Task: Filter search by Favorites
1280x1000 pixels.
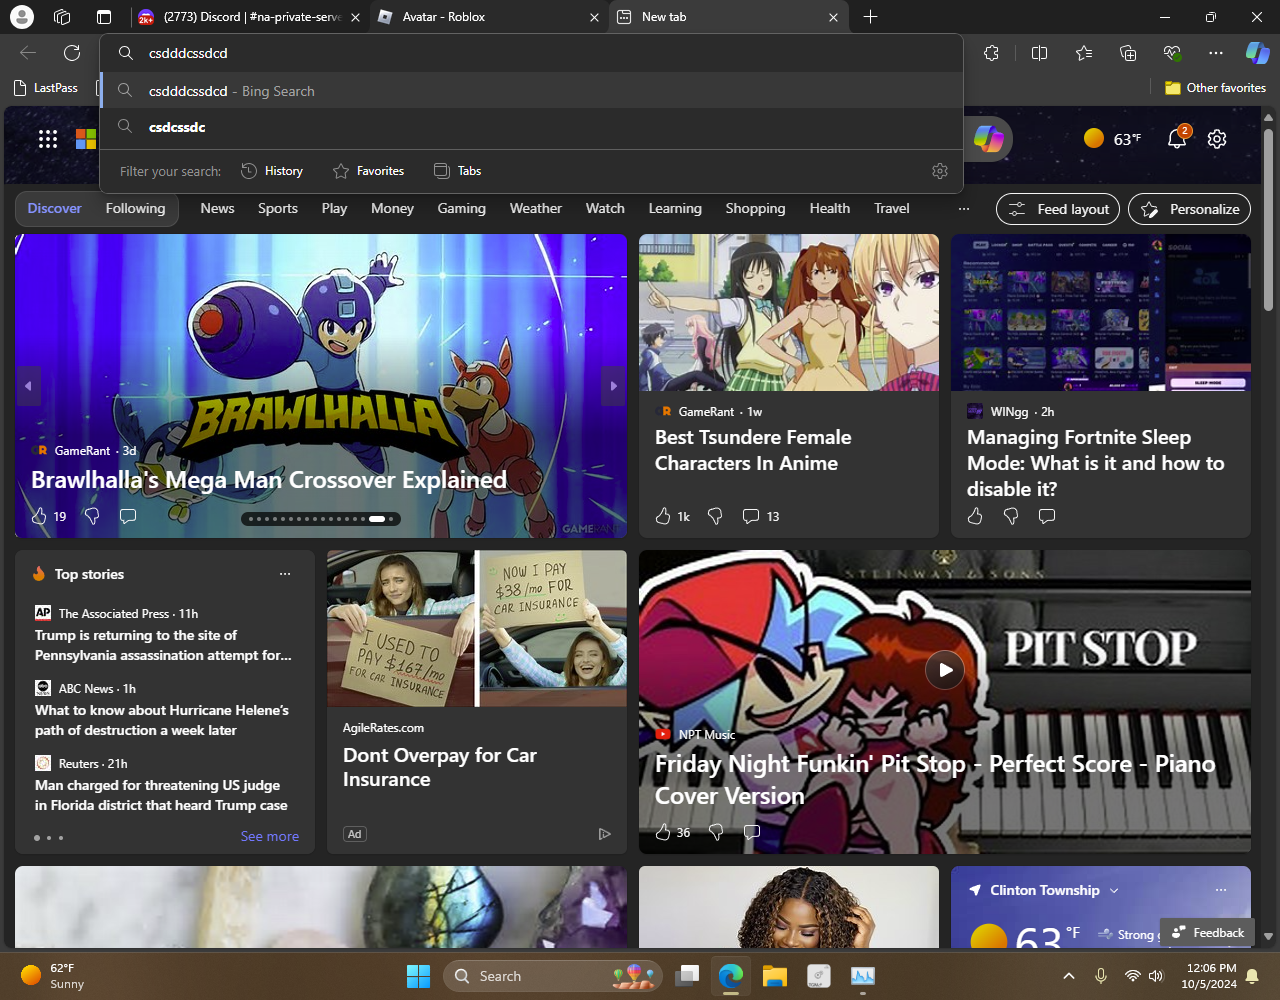Action: click(368, 171)
